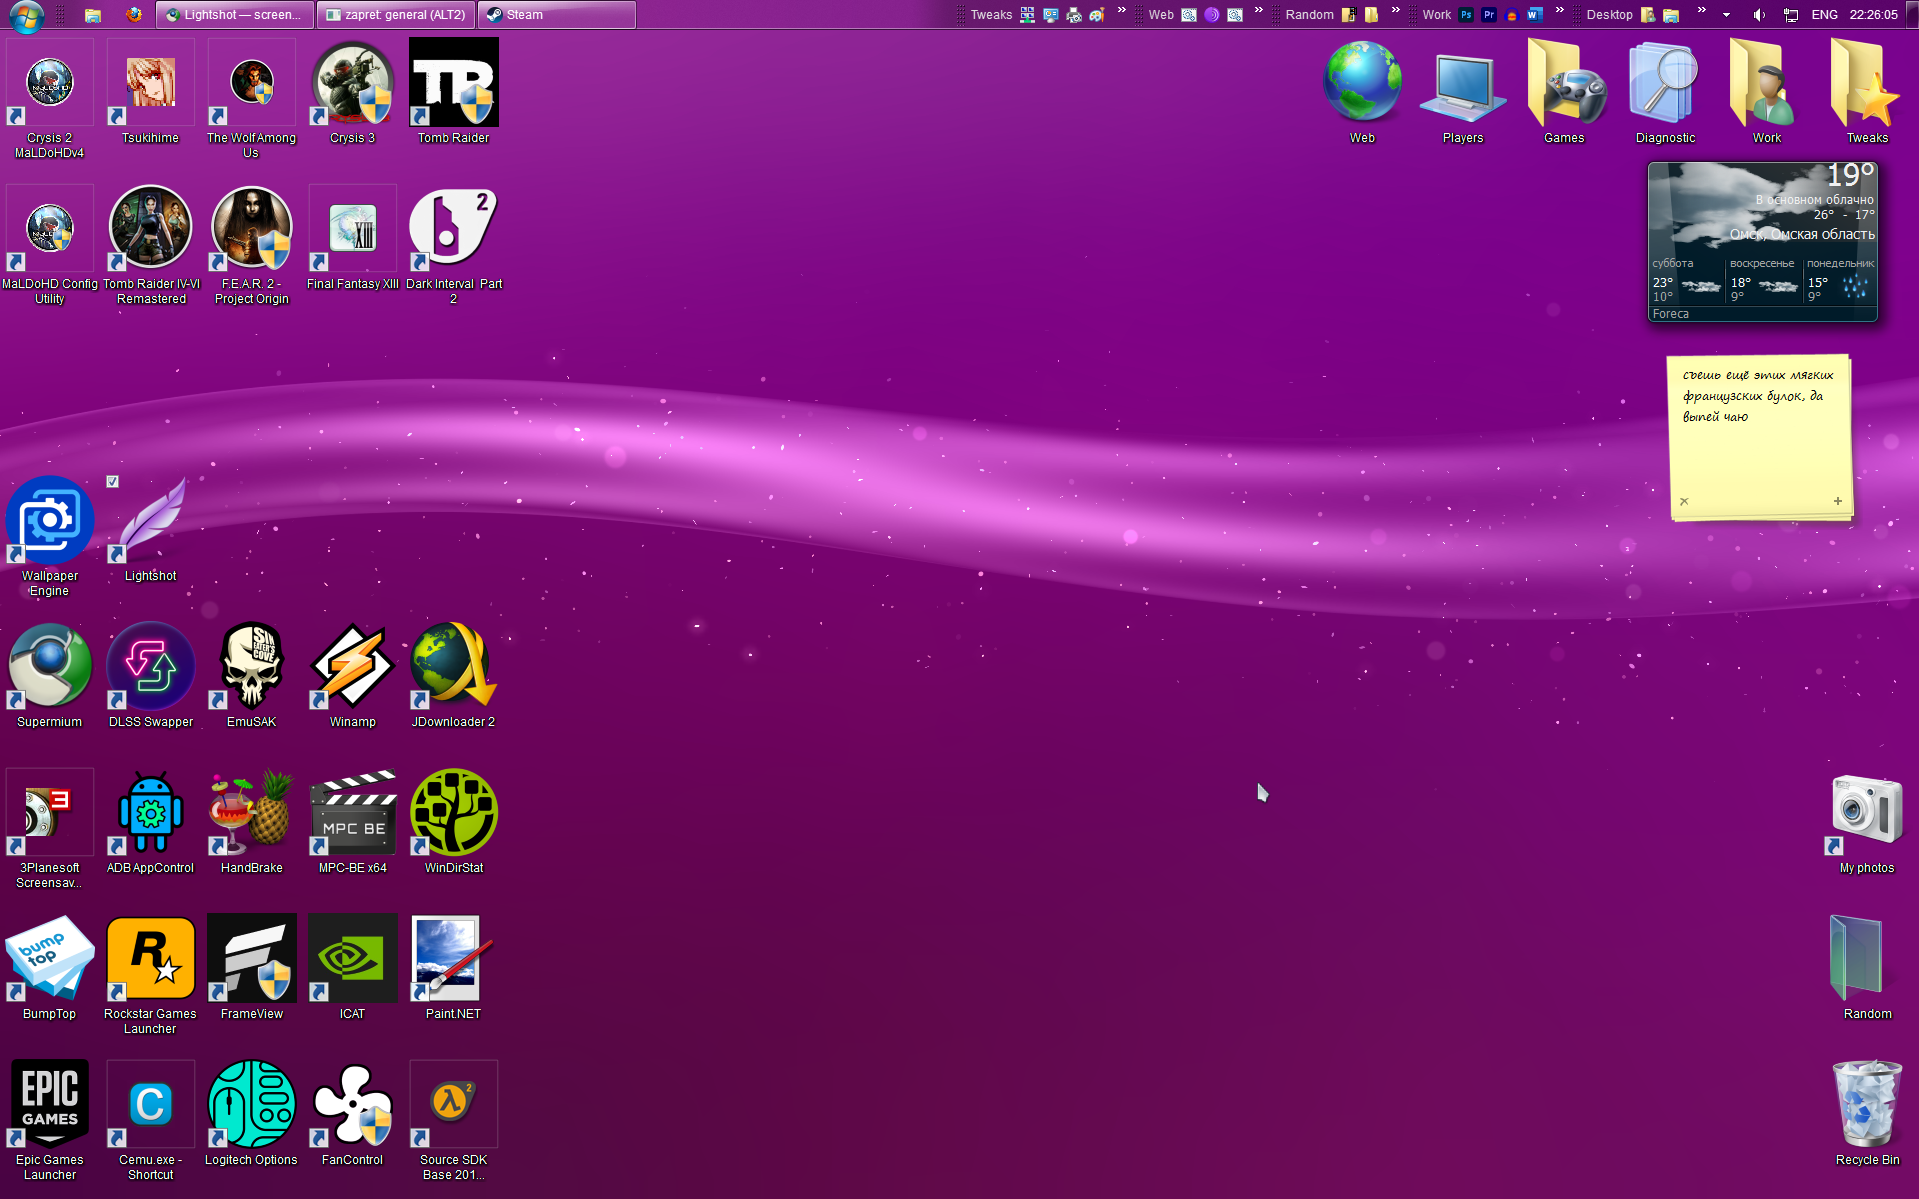Expand the Web toolbar overflow chevron

1259,11
